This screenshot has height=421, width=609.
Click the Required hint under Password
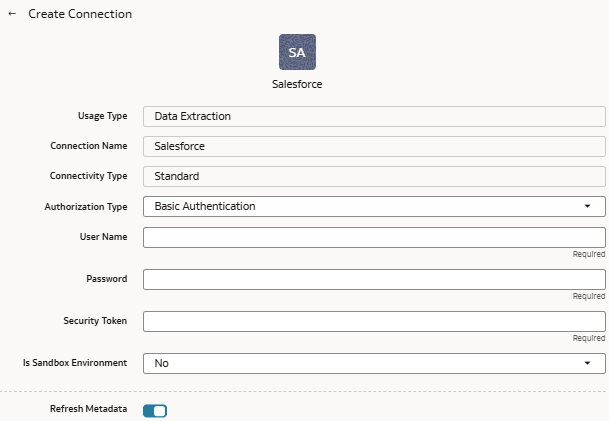point(589,296)
